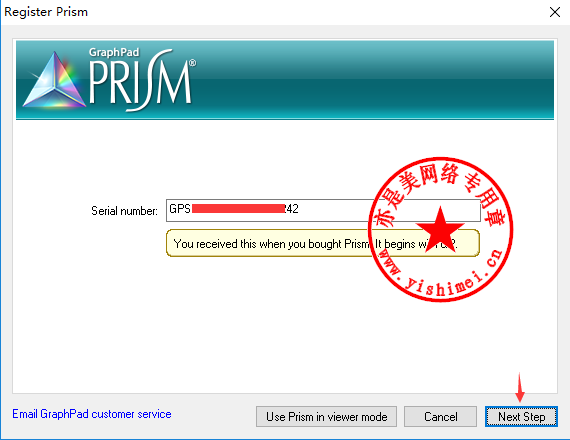Click the GPS prefix in serial field
Screen dimensions: 570x440
[x=180, y=209]
